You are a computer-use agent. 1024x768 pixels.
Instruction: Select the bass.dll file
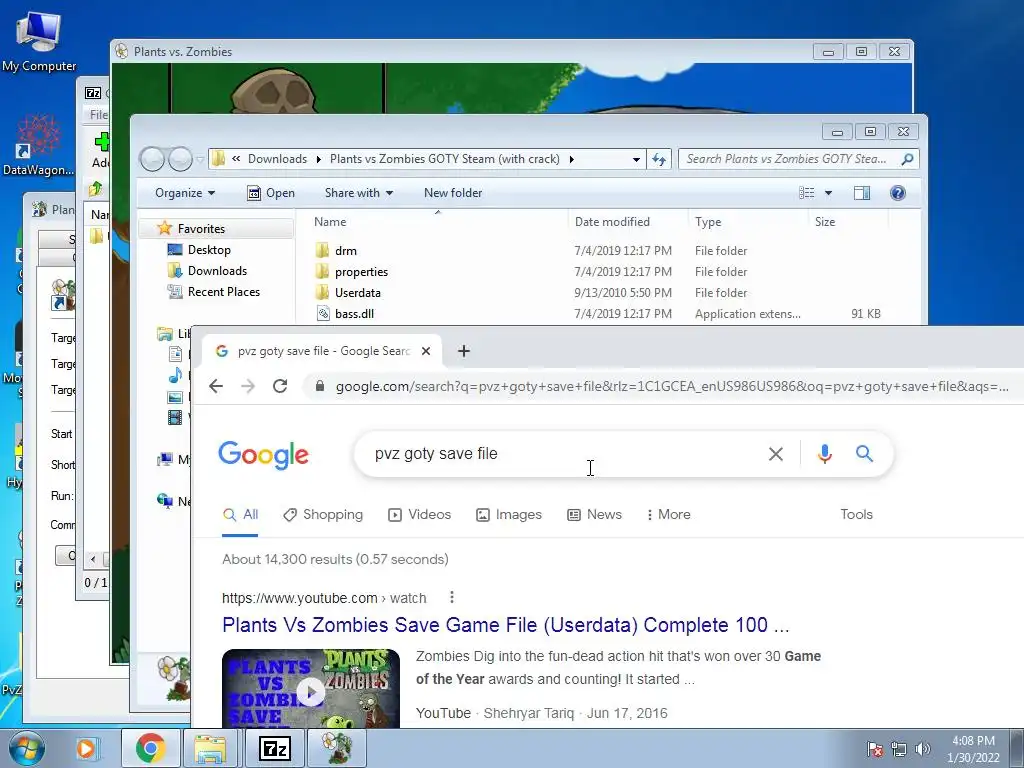point(354,313)
